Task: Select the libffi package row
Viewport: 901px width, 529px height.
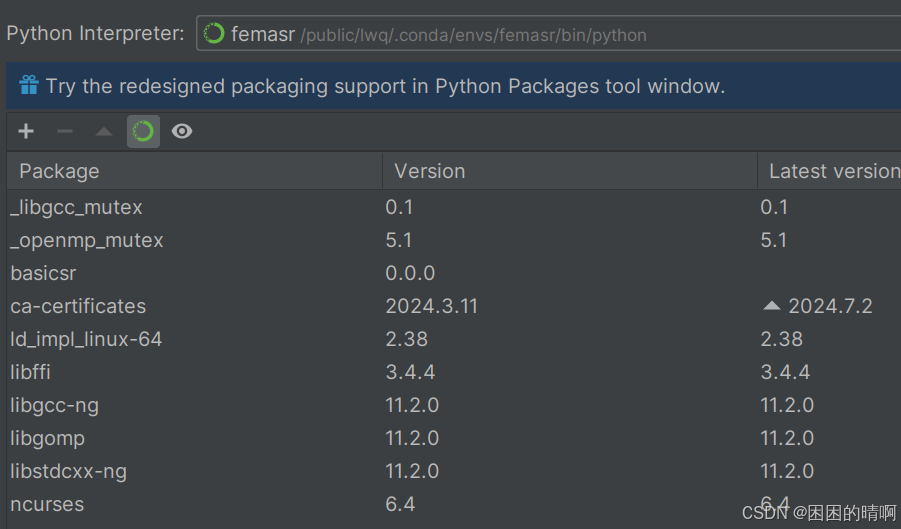Action: click(x=30, y=372)
